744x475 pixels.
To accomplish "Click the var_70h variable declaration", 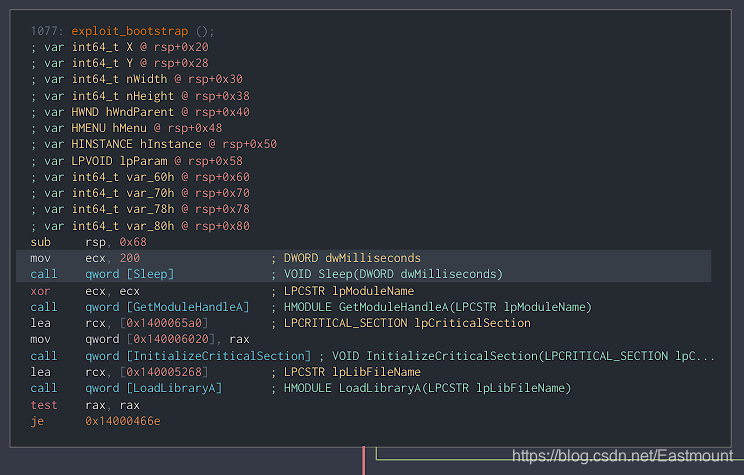I will coord(140,193).
